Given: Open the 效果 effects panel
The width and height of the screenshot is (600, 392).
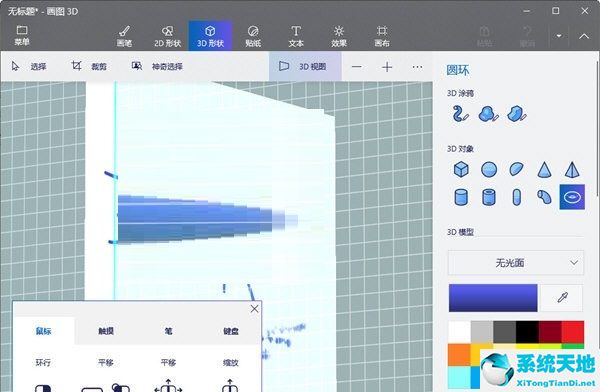Looking at the screenshot, I should (x=339, y=36).
